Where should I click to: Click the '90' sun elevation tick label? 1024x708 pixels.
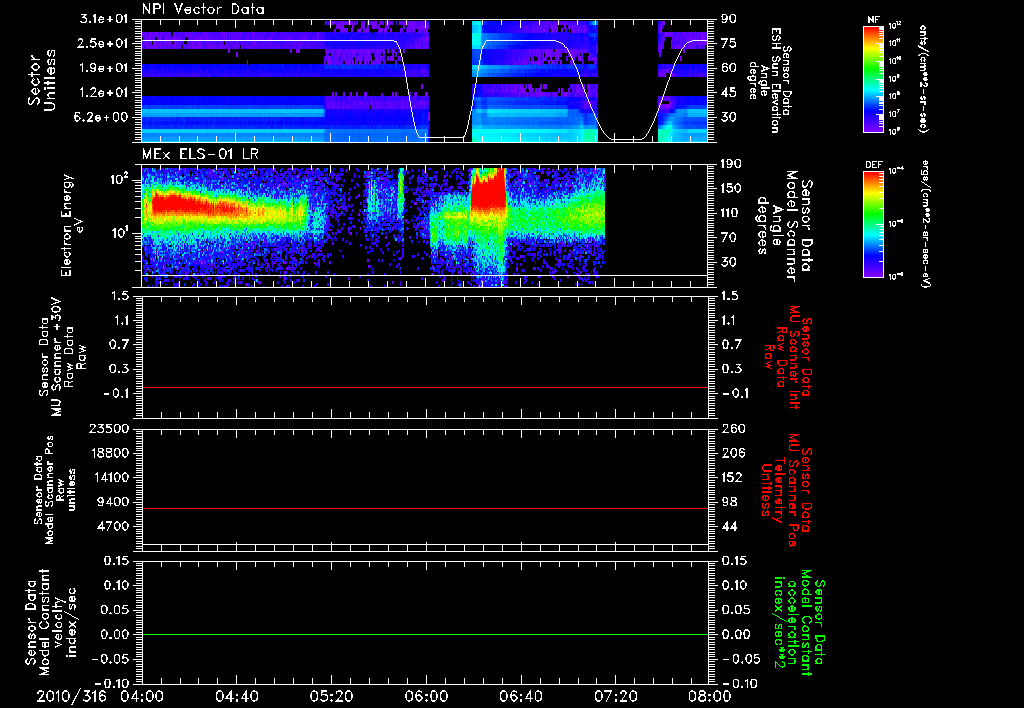click(729, 19)
